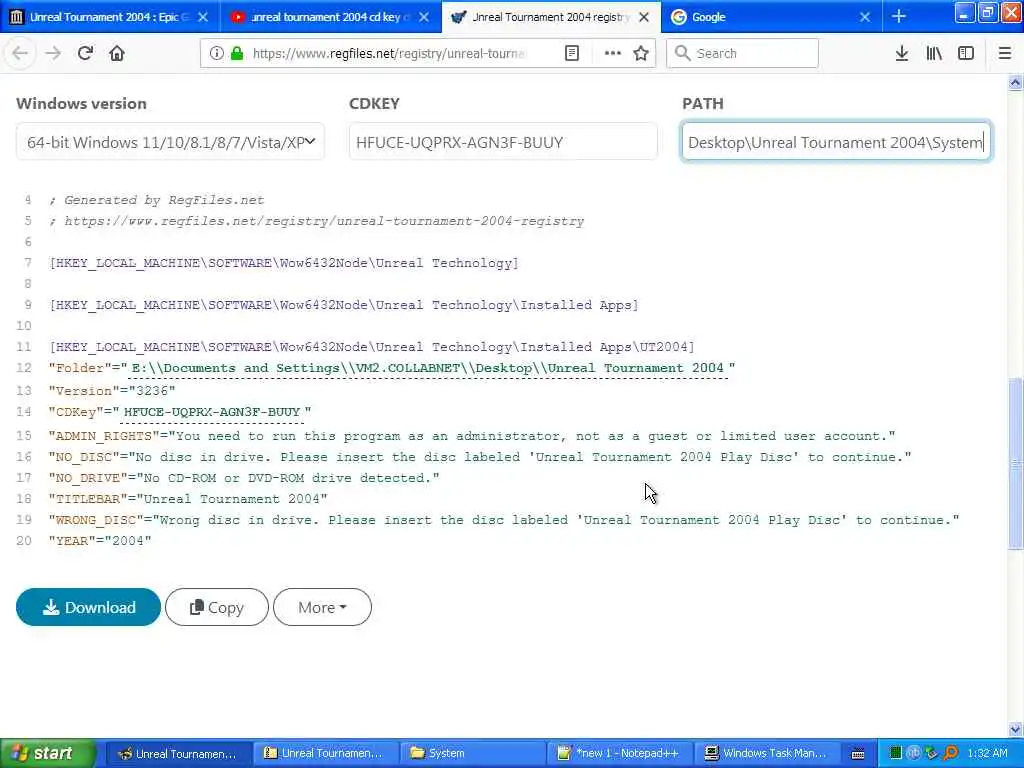
Task: Click the "NO_DRIVE" line 17 text
Action: coord(244,478)
